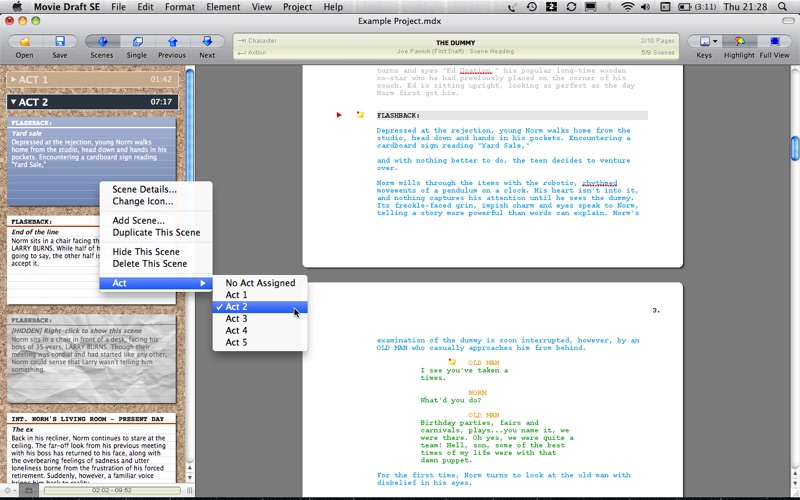Select checked Act 2 submenu item

tap(236, 307)
